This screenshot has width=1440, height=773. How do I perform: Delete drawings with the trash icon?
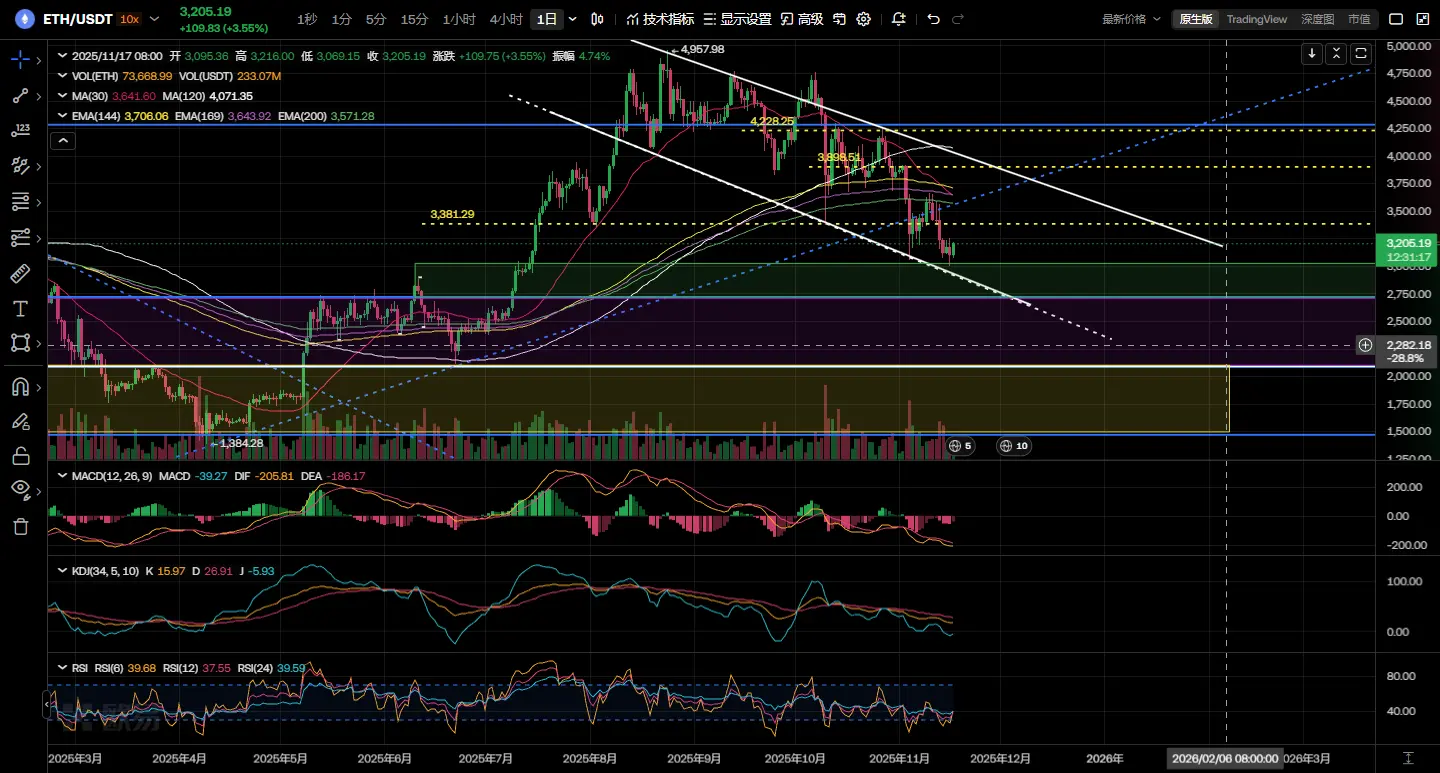click(x=20, y=526)
